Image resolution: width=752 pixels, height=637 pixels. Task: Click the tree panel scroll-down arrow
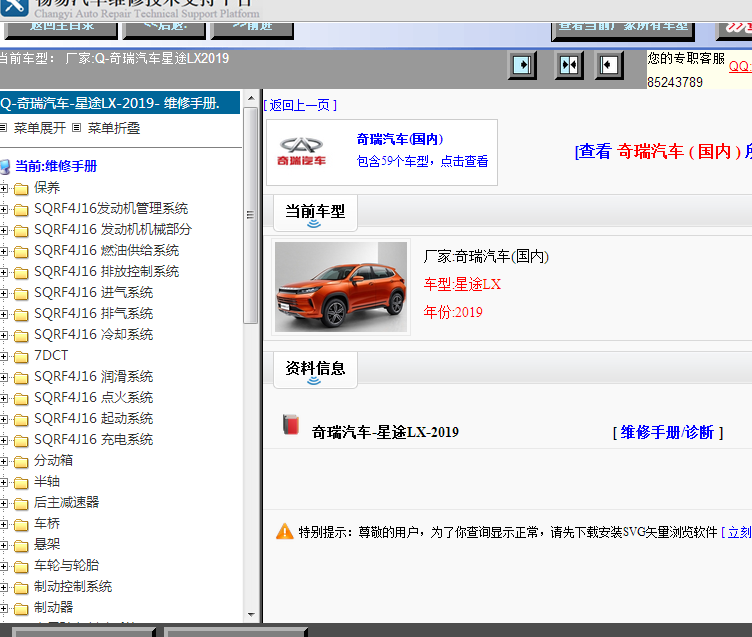(251, 614)
